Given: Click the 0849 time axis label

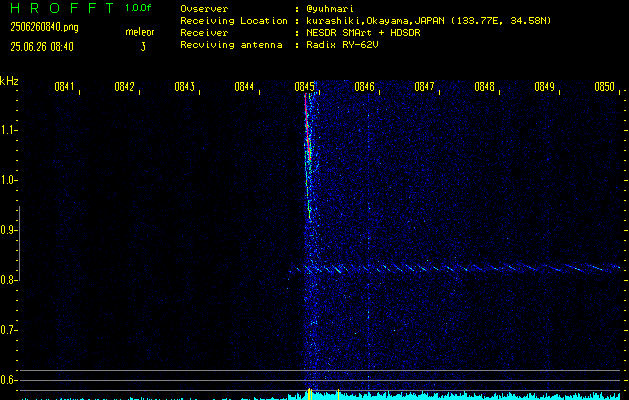Looking at the screenshot, I should [x=544, y=87].
